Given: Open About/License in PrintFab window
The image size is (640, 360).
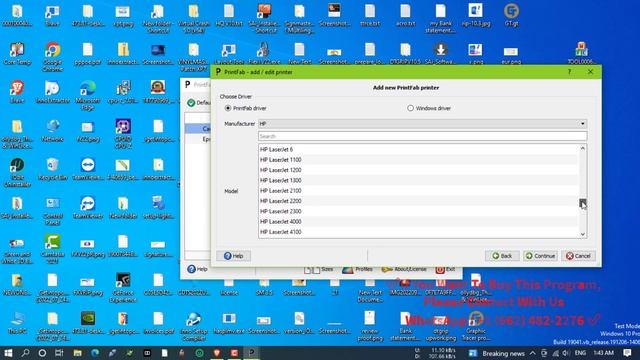Looking at the screenshot, I should (404, 269).
